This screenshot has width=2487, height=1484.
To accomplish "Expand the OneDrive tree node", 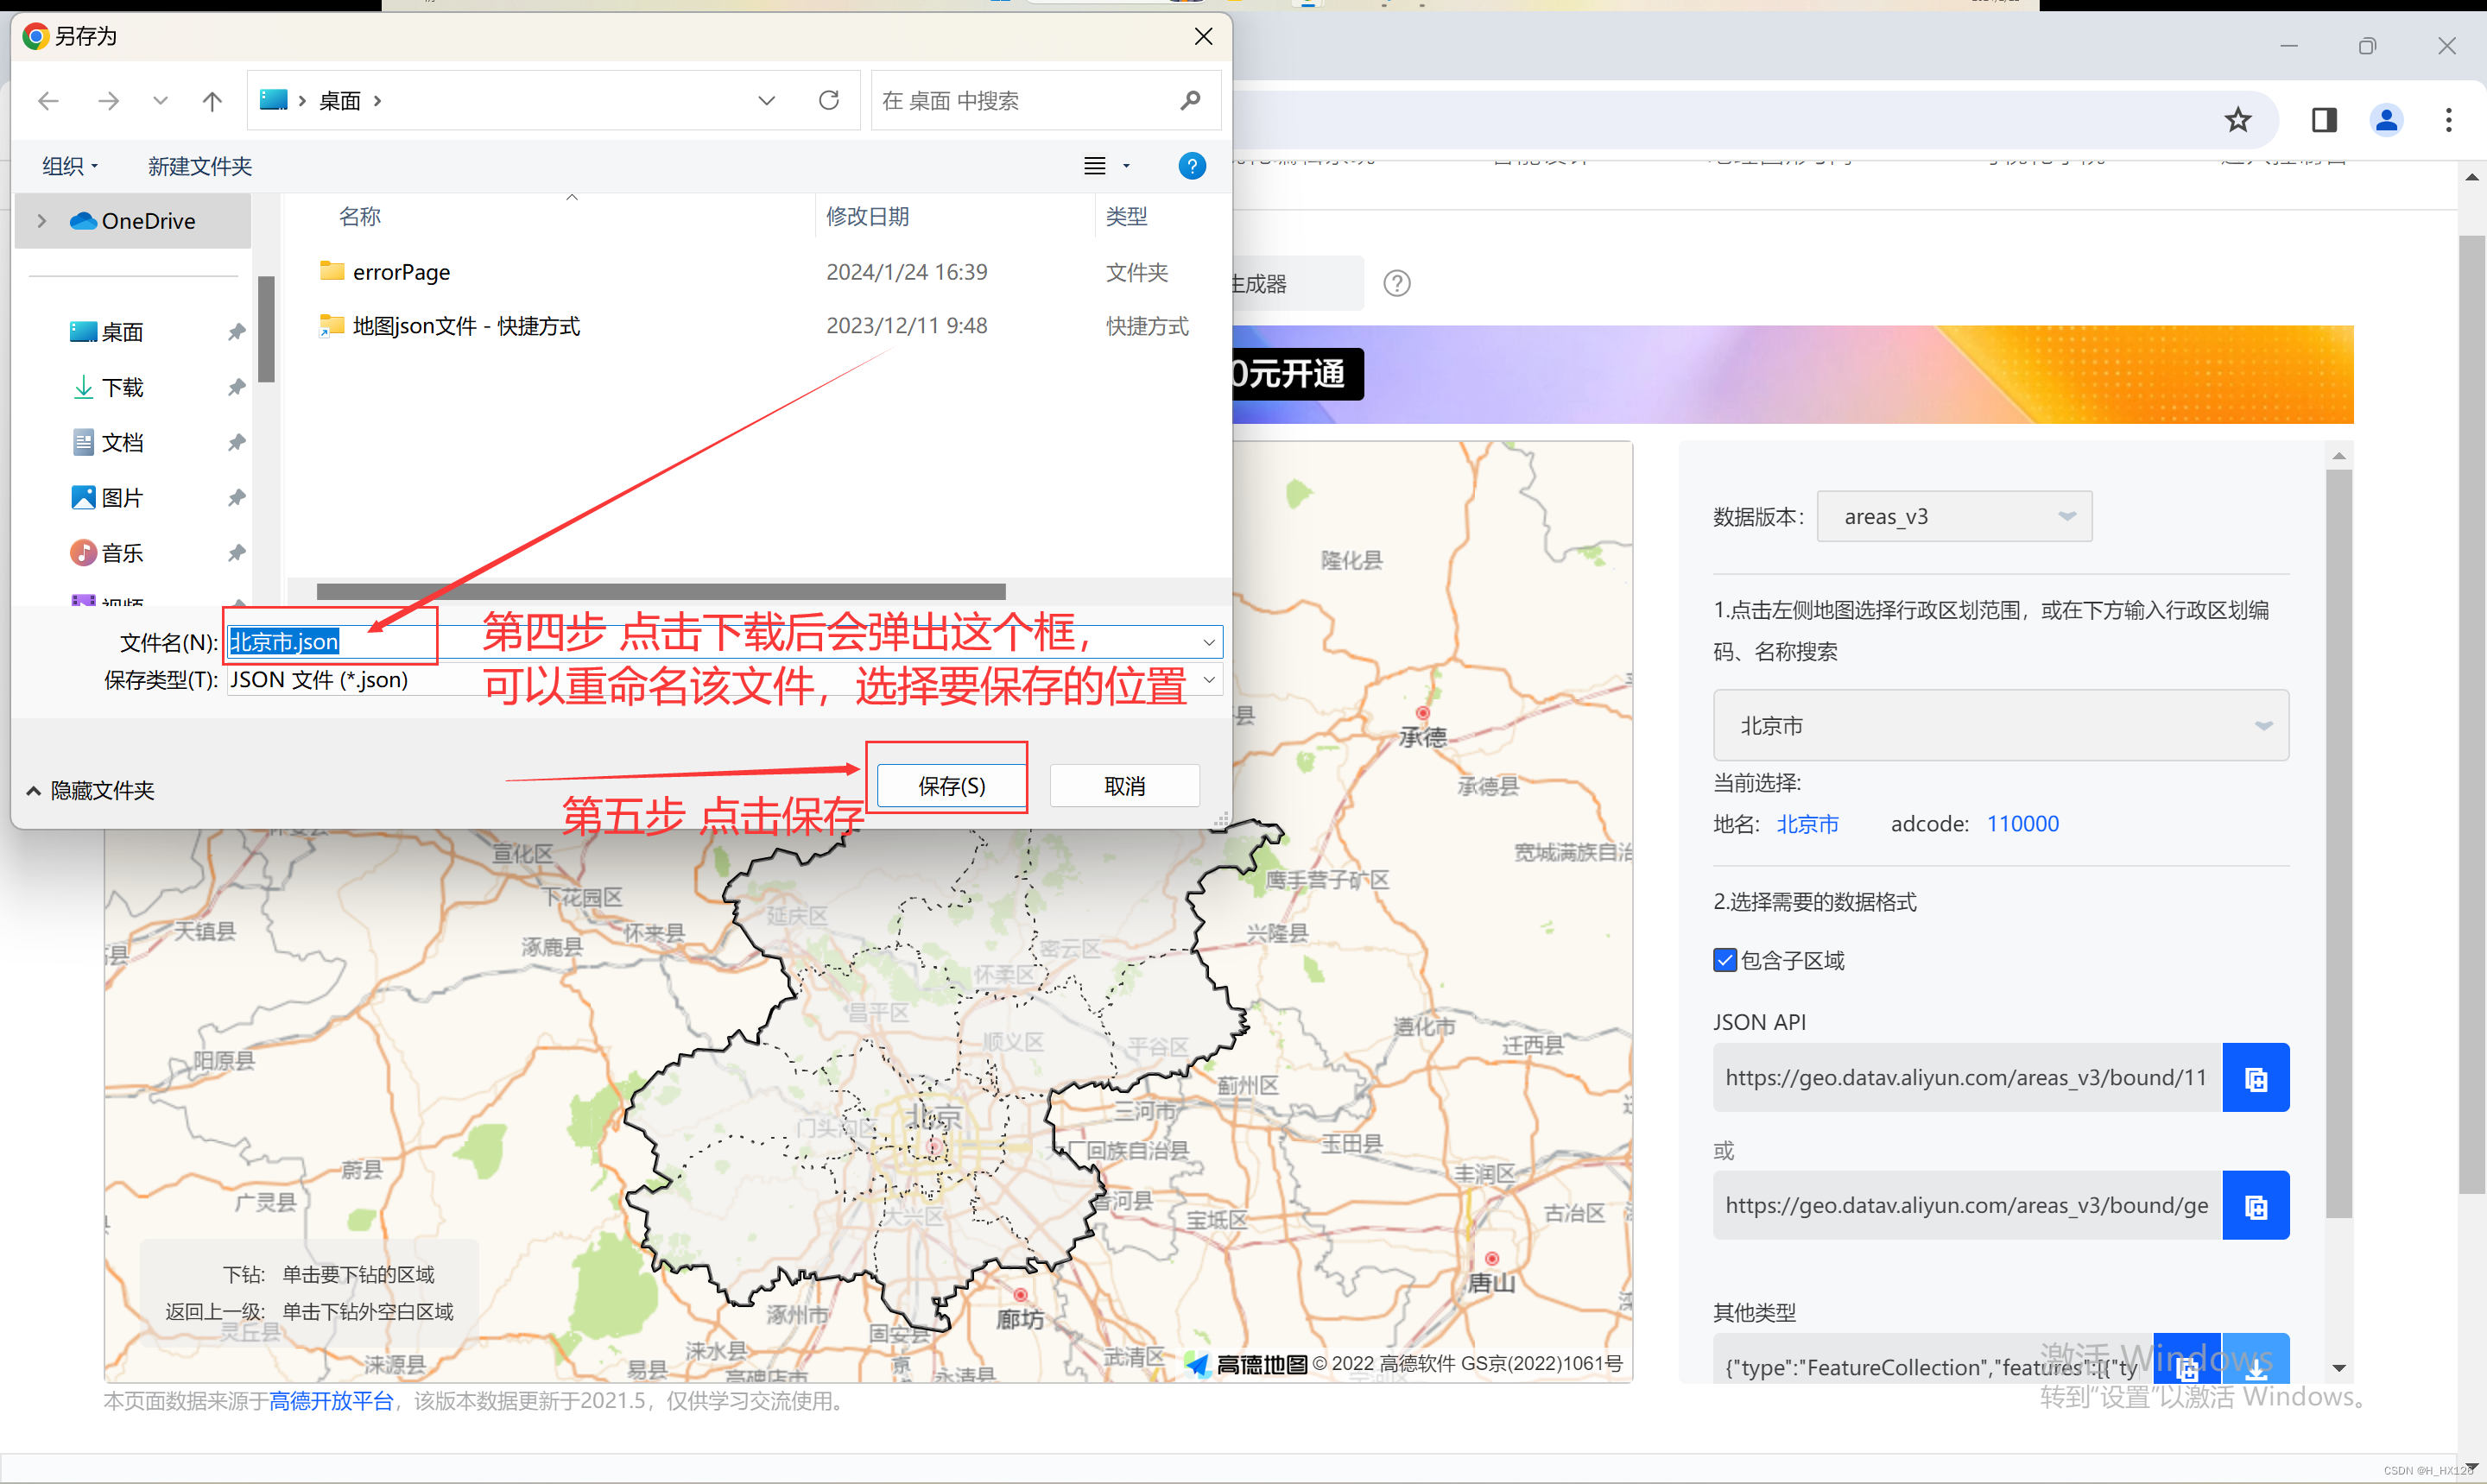I will coord(42,221).
